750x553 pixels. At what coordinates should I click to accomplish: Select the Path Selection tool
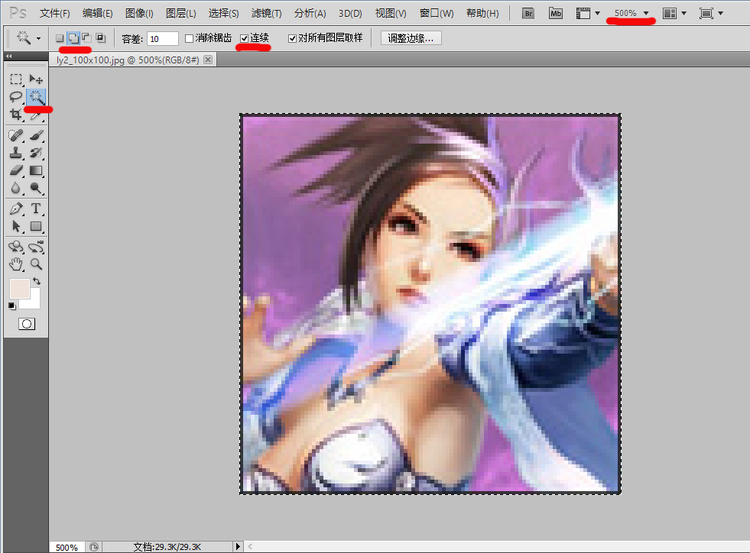(x=16, y=226)
